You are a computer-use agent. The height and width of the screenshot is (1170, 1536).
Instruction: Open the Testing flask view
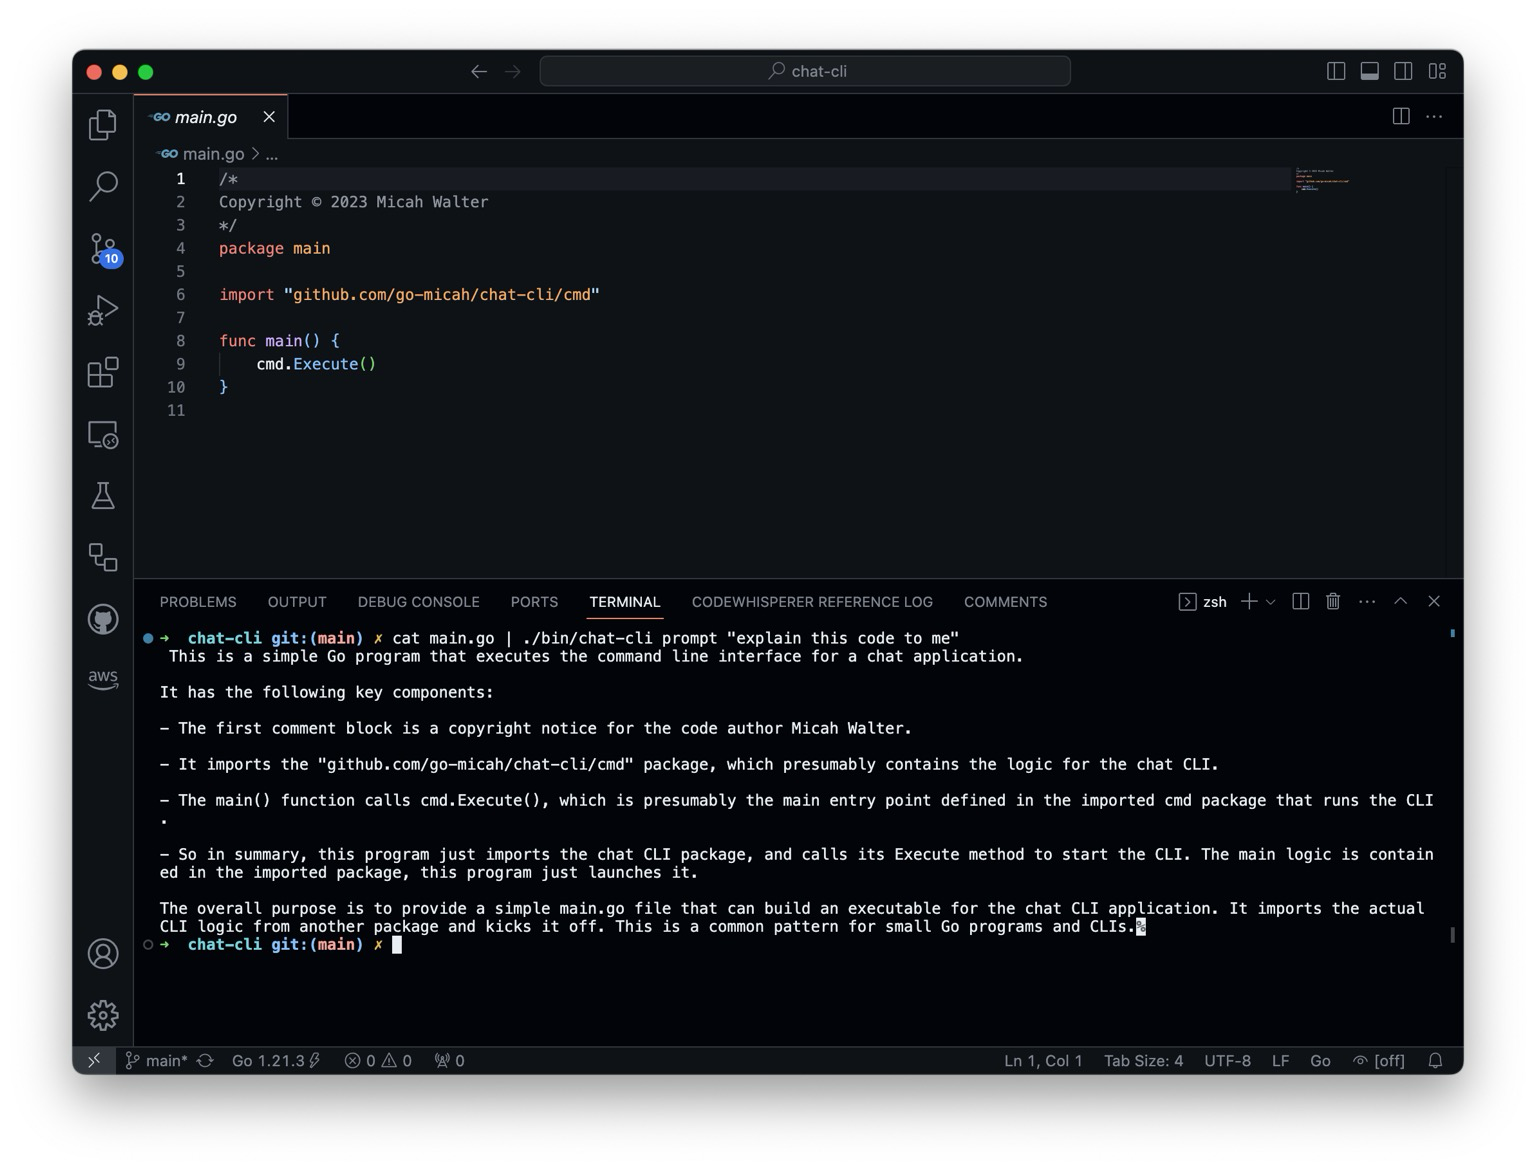click(103, 496)
